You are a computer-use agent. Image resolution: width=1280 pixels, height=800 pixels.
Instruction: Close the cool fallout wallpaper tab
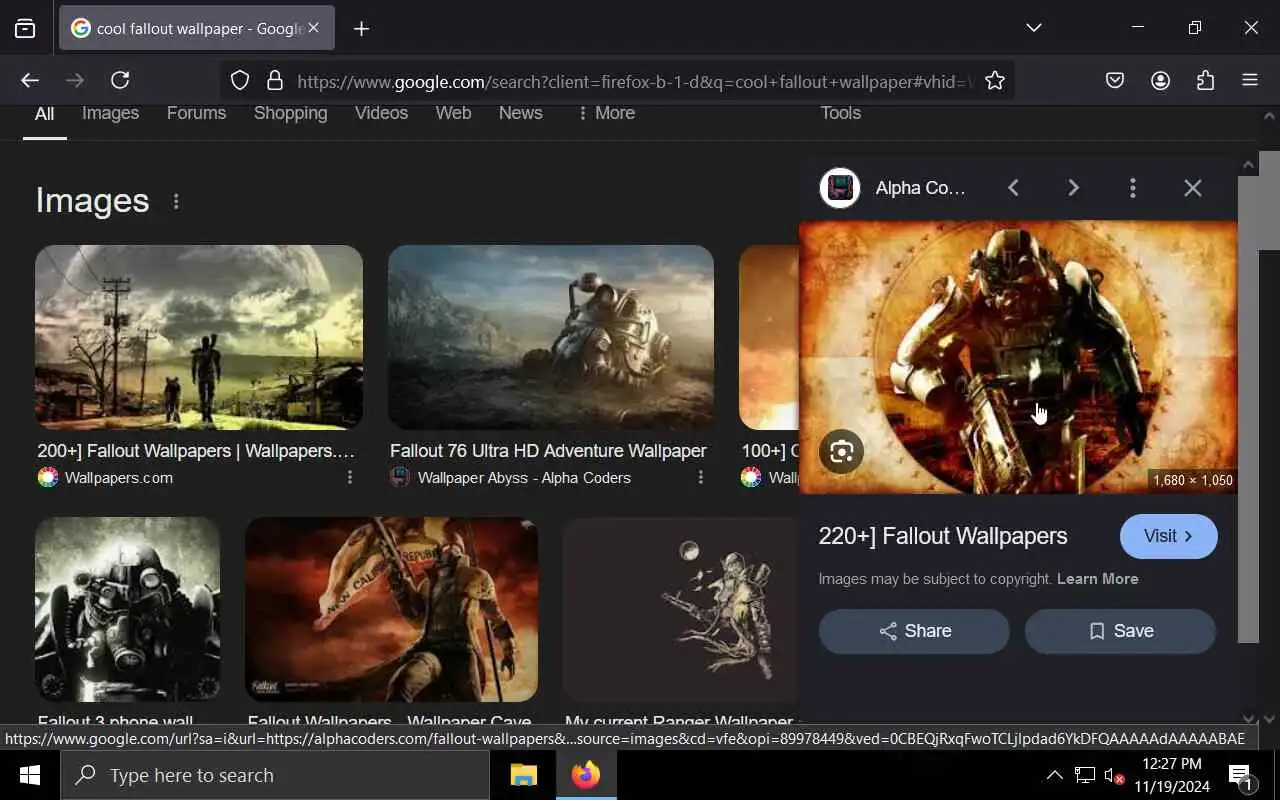[x=313, y=28]
